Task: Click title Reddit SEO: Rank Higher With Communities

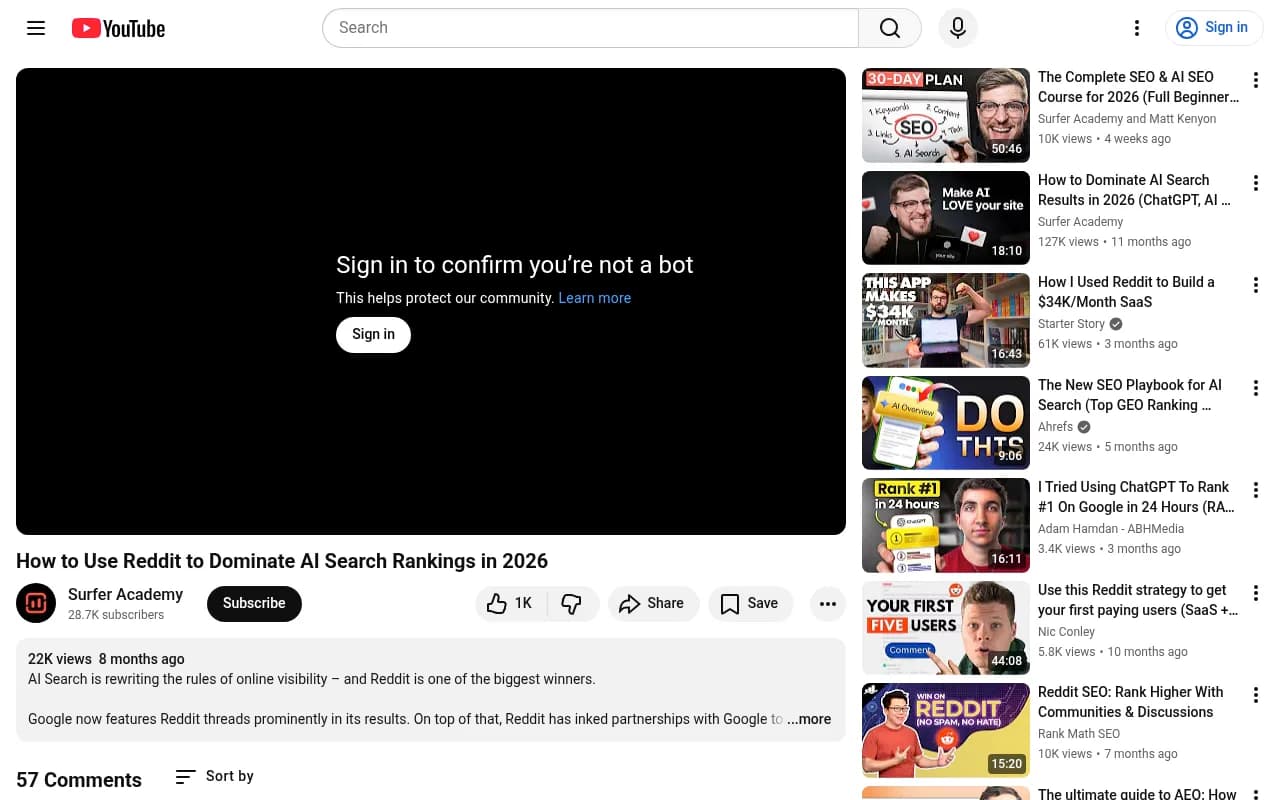Action: [x=1131, y=702]
